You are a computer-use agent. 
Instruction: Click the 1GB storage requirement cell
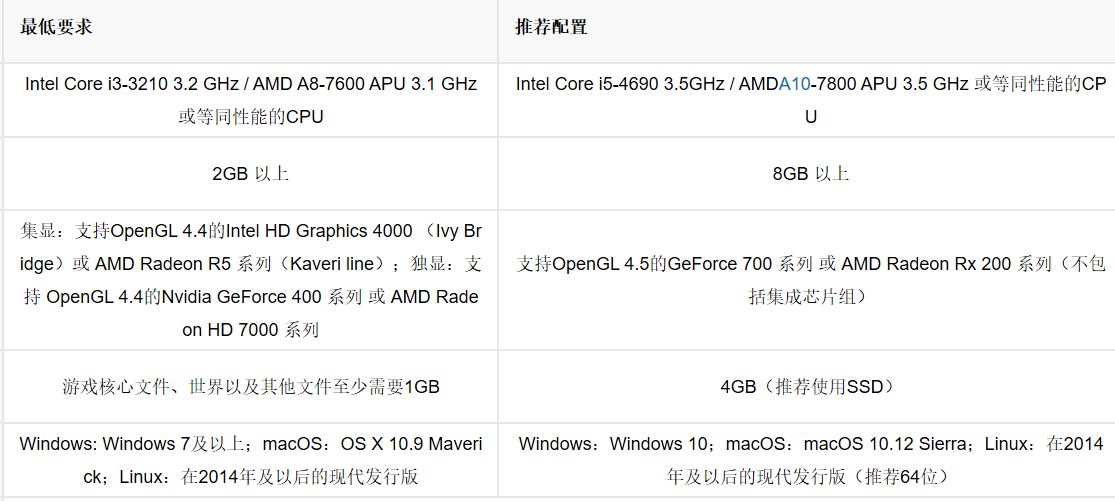click(250, 386)
